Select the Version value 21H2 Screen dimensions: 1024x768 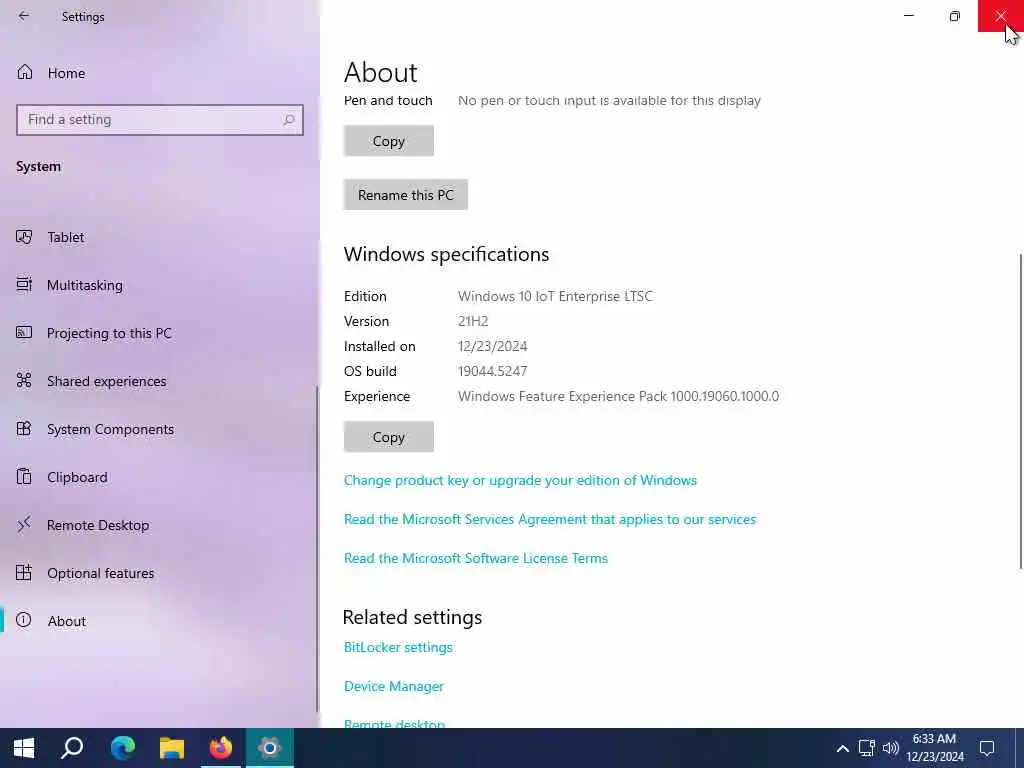473,321
